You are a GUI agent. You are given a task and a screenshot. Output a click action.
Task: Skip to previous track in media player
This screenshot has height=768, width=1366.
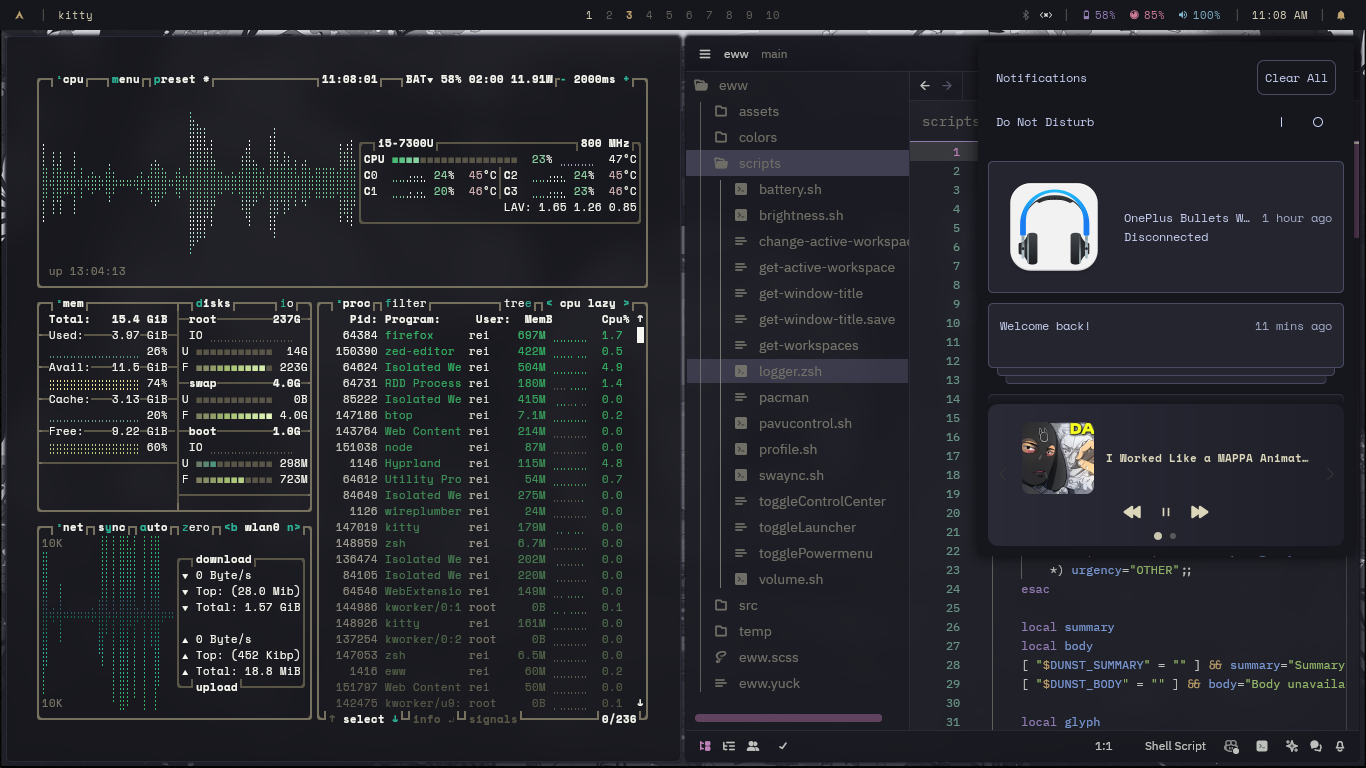(x=1132, y=512)
